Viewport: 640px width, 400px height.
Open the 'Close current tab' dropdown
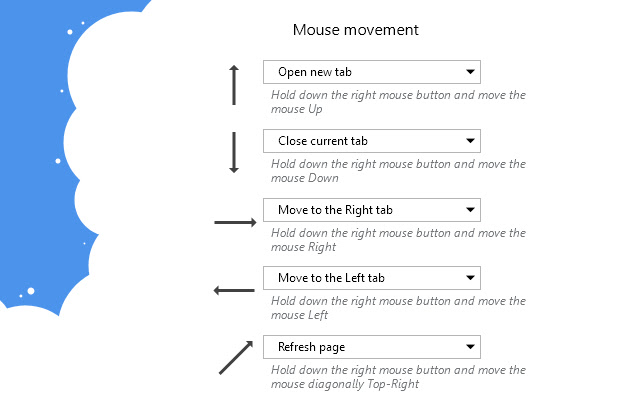(x=371, y=141)
